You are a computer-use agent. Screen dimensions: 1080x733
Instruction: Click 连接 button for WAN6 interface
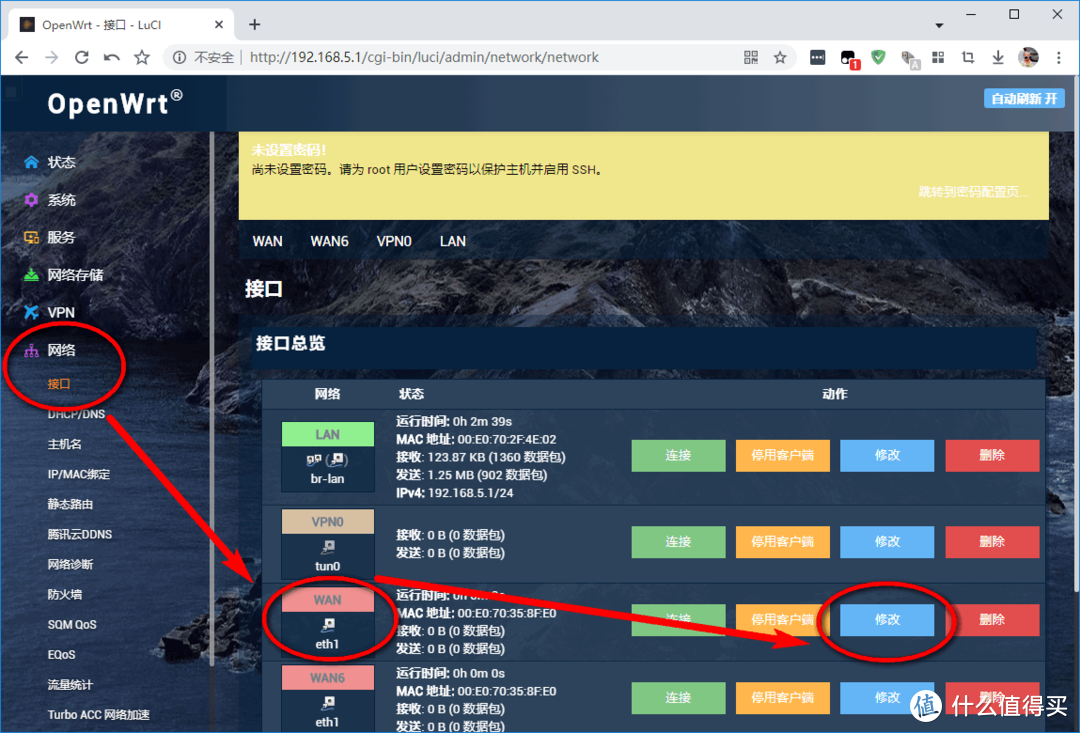click(678, 697)
